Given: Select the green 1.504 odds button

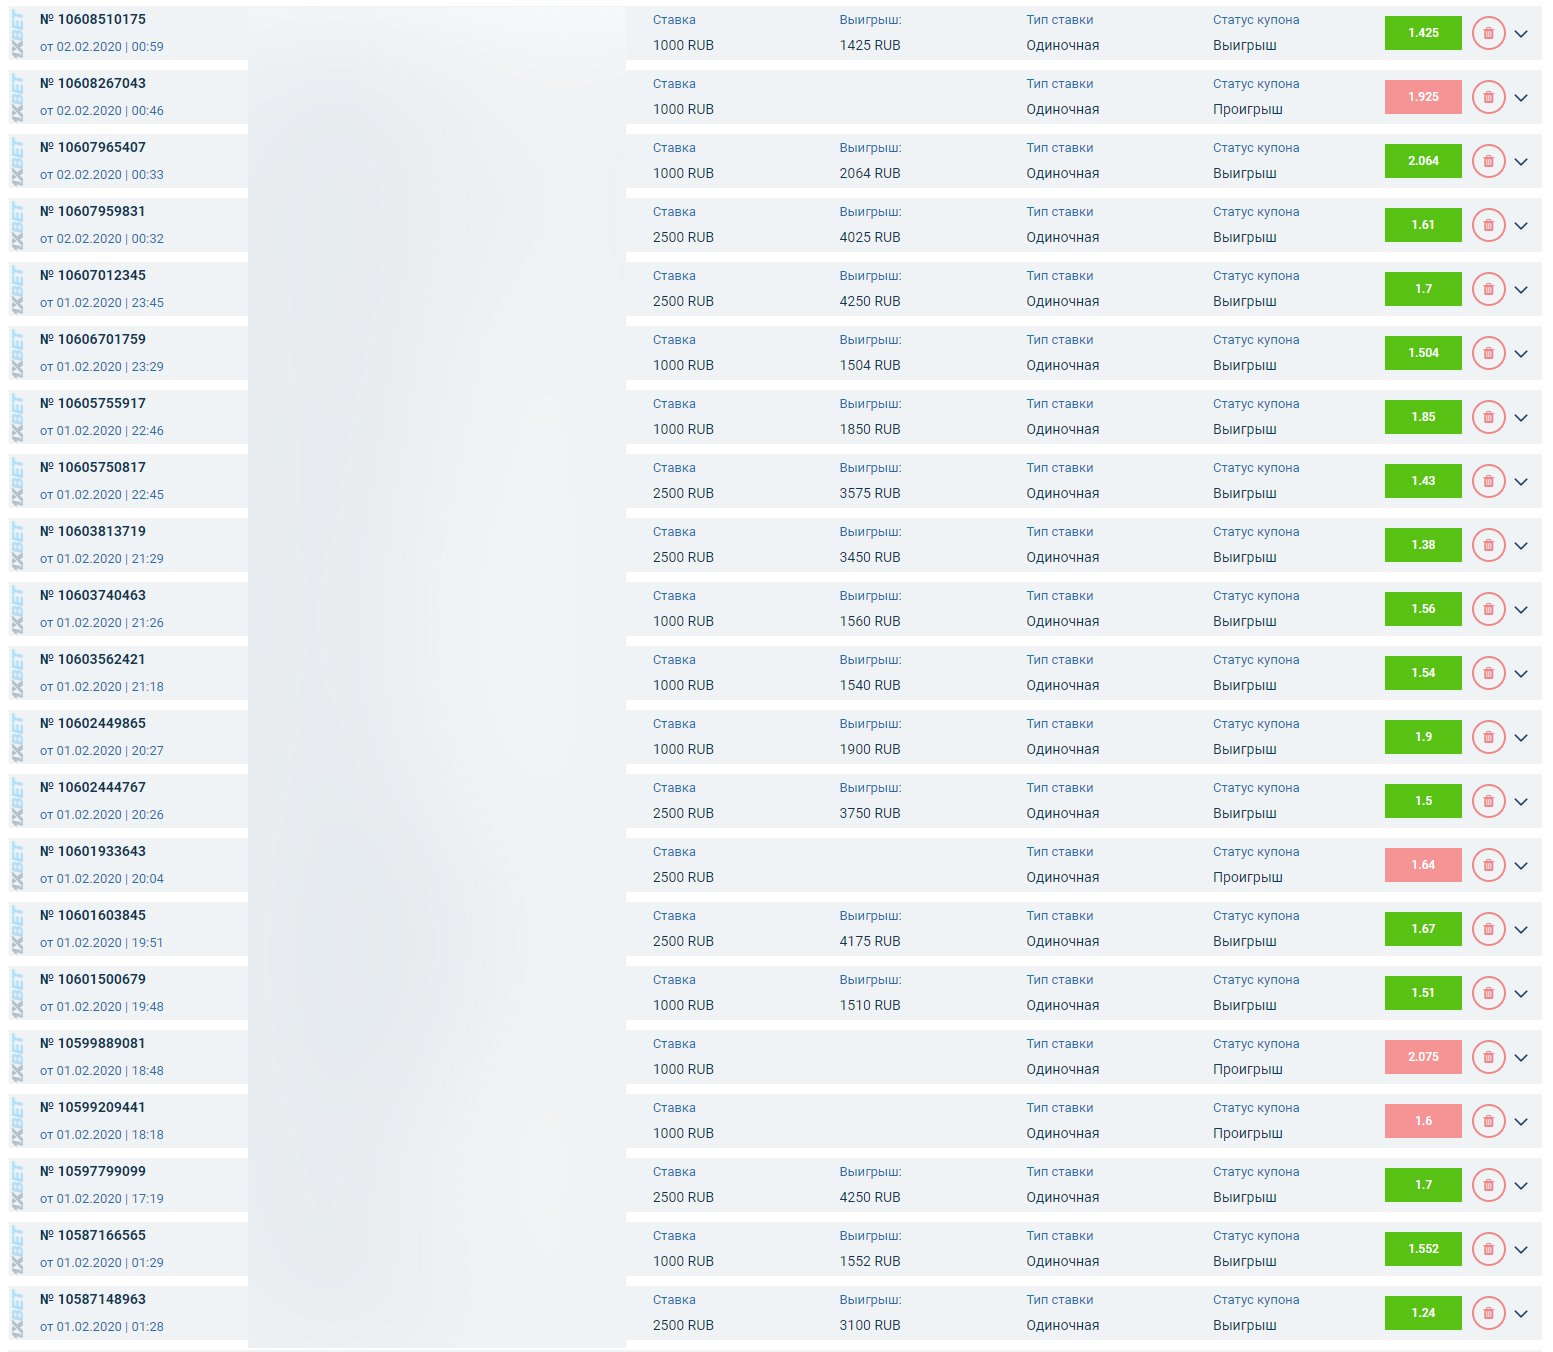Looking at the screenshot, I should [1422, 353].
